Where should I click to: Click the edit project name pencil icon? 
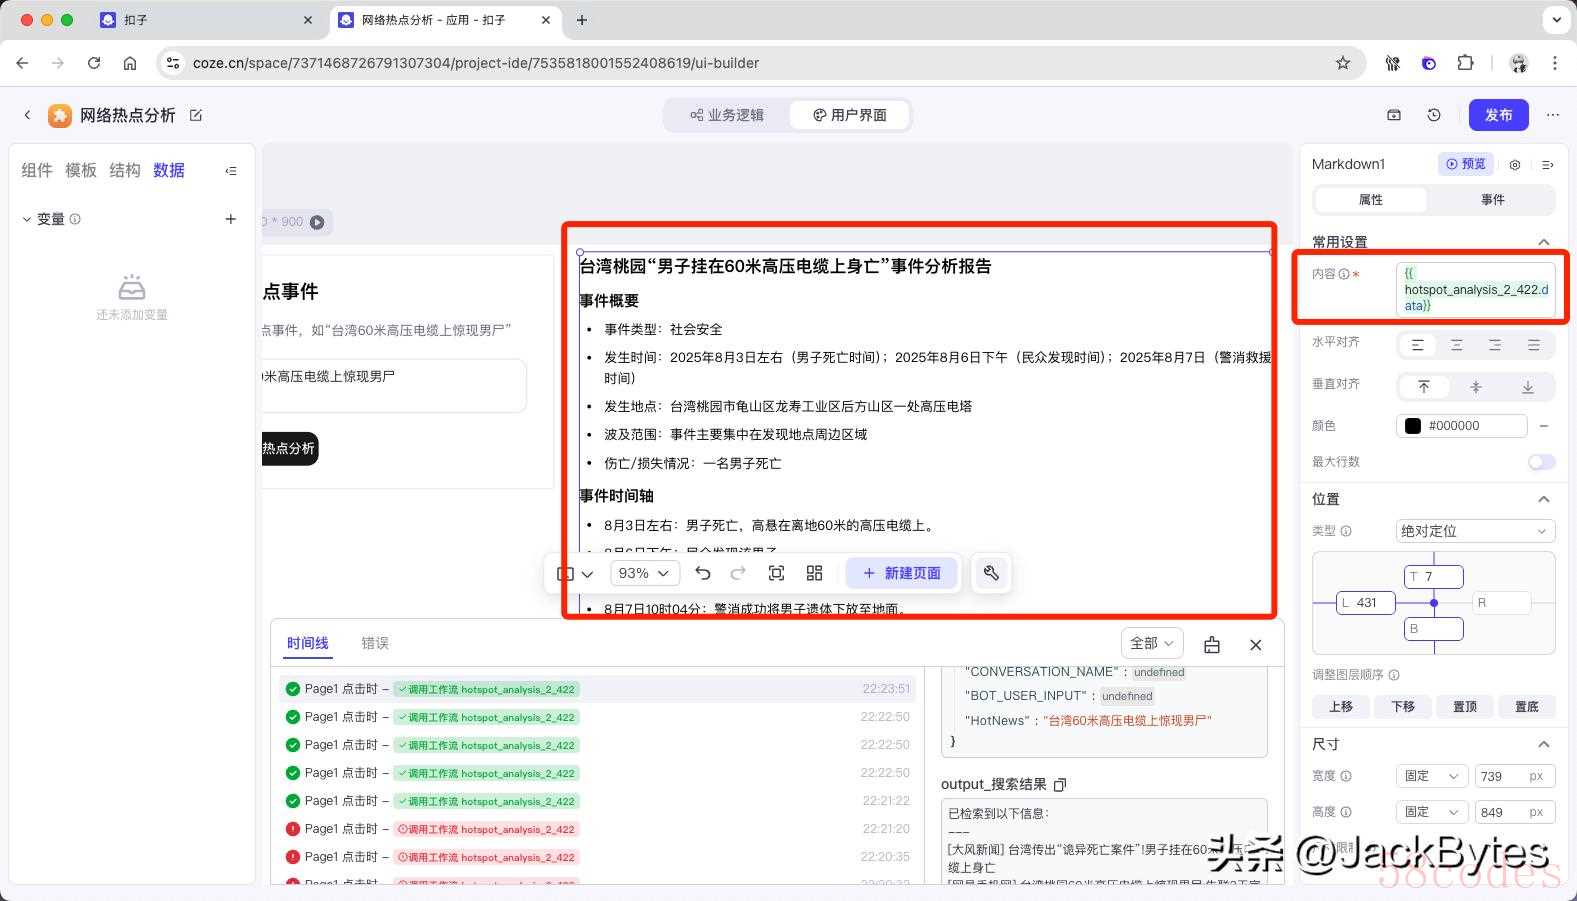click(196, 116)
